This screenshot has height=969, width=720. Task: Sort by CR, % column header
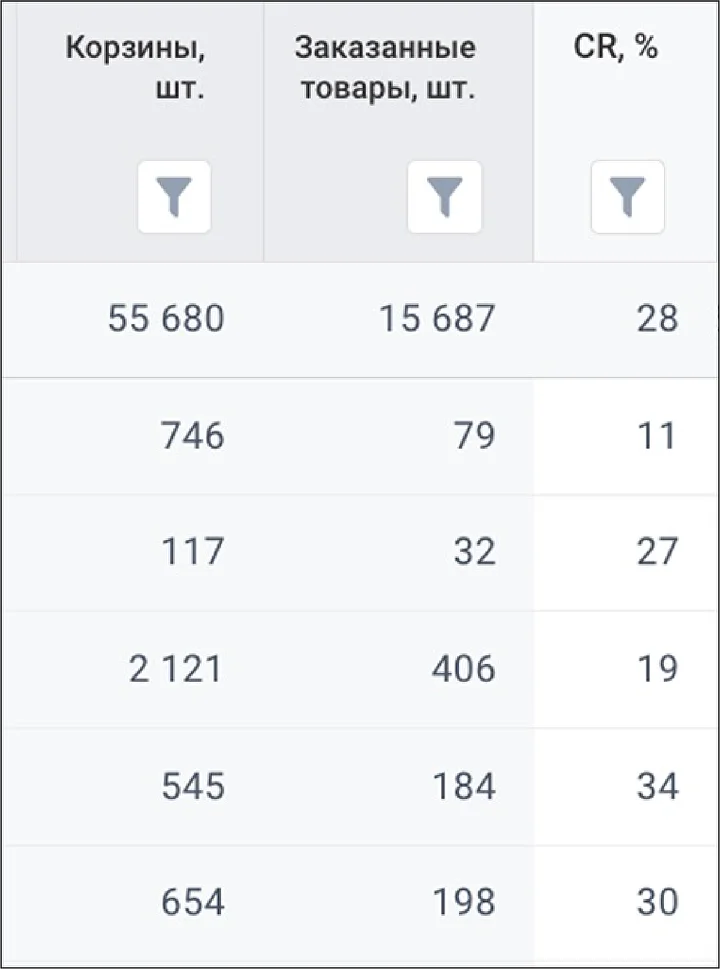click(616, 48)
